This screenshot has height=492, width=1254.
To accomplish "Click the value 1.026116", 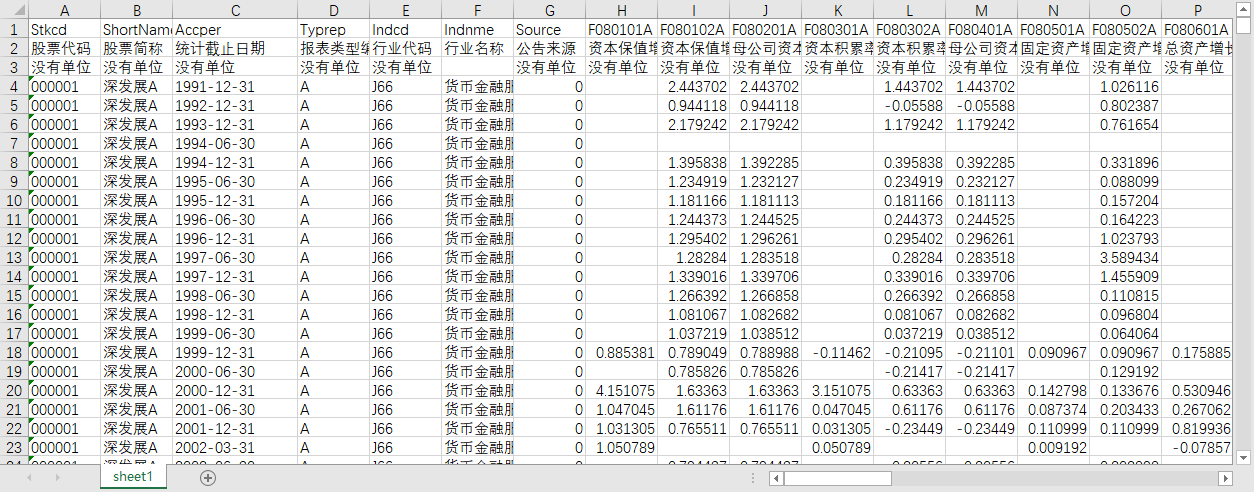I will (x=1126, y=87).
